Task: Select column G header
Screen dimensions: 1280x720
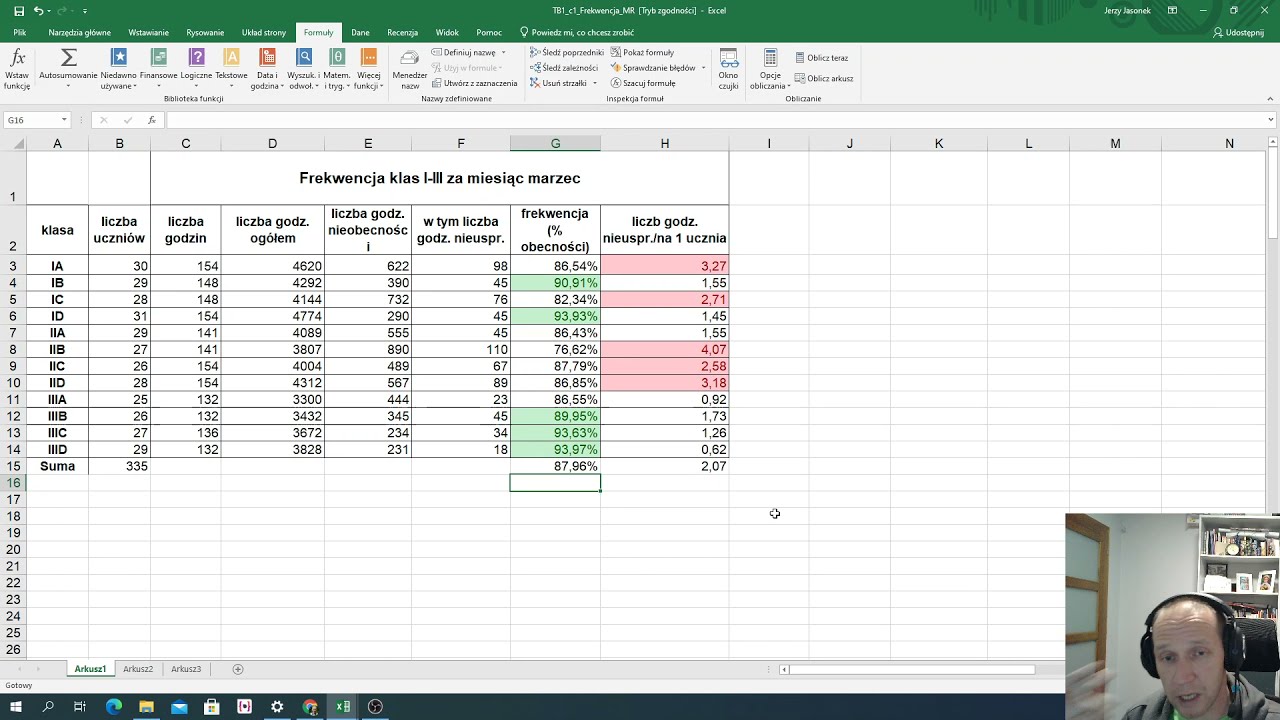Action: [x=555, y=144]
